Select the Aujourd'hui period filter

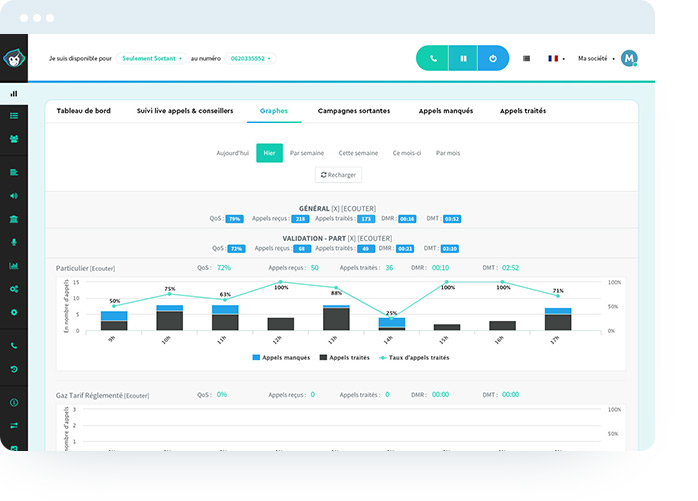tap(232, 153)
